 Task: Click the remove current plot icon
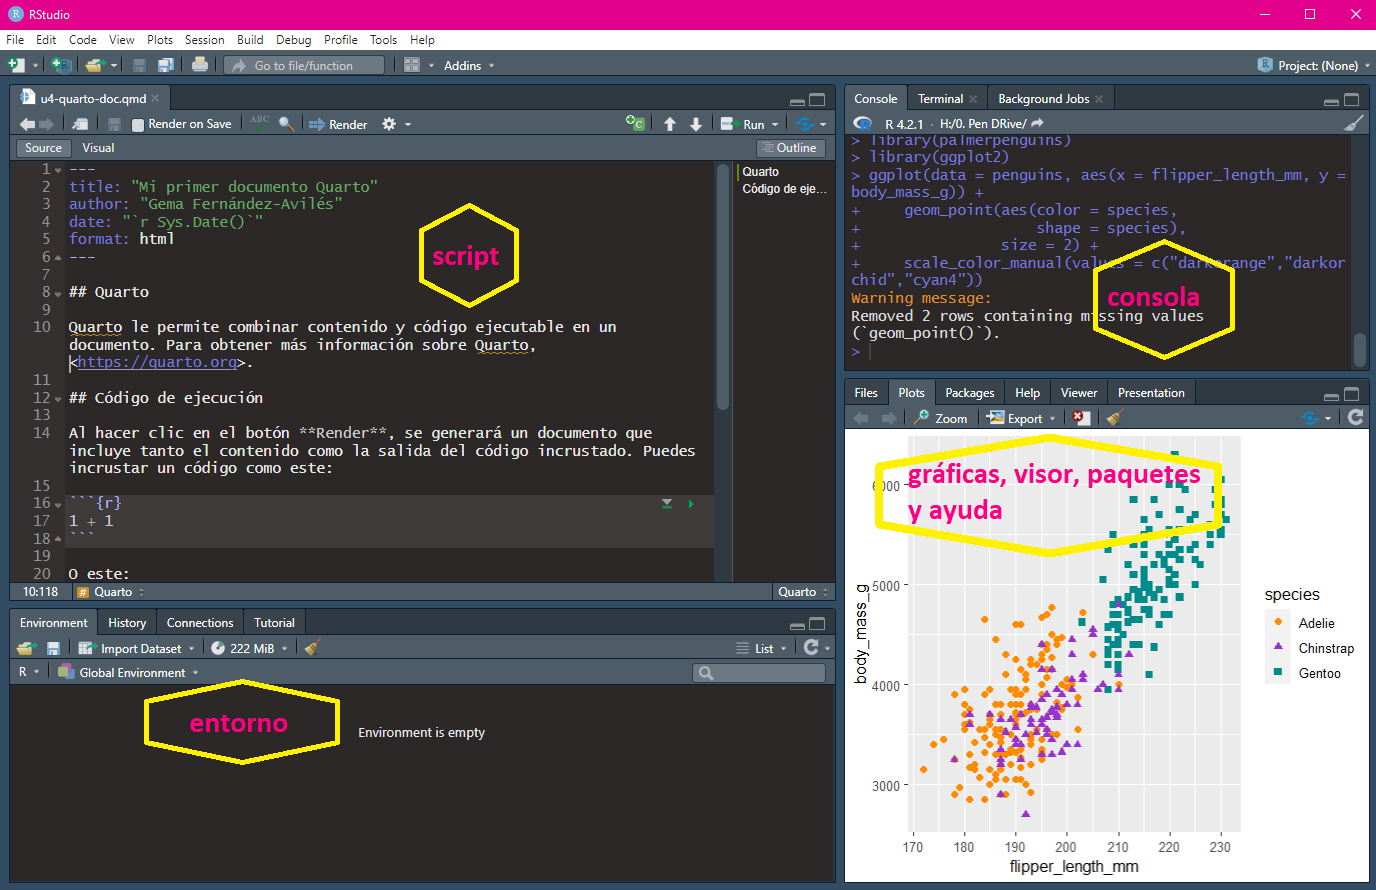click(x=1080, y=418)
